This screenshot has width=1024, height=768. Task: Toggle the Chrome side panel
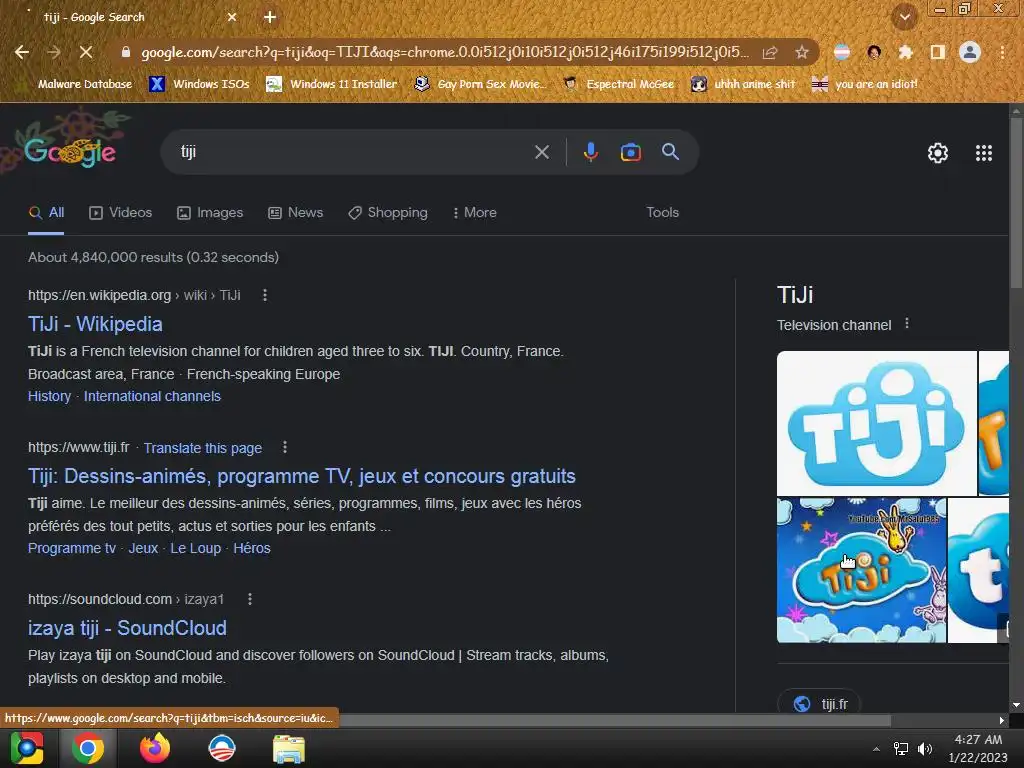(x=938, y=52)
